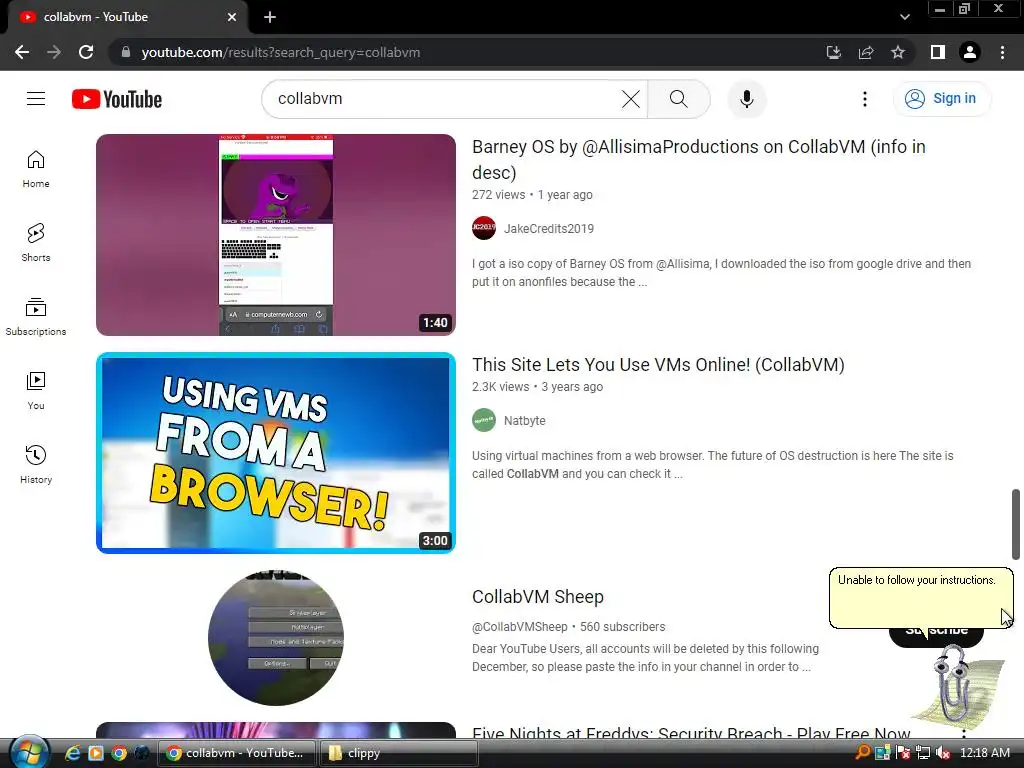
Task: Click the @CollabVMSheep handle text
Action: coord(520,627)
